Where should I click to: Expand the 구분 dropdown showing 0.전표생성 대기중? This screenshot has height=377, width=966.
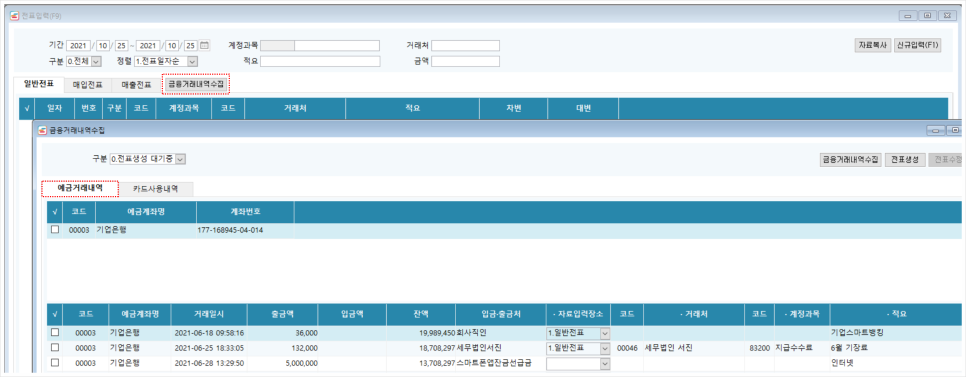pos(180,159)
